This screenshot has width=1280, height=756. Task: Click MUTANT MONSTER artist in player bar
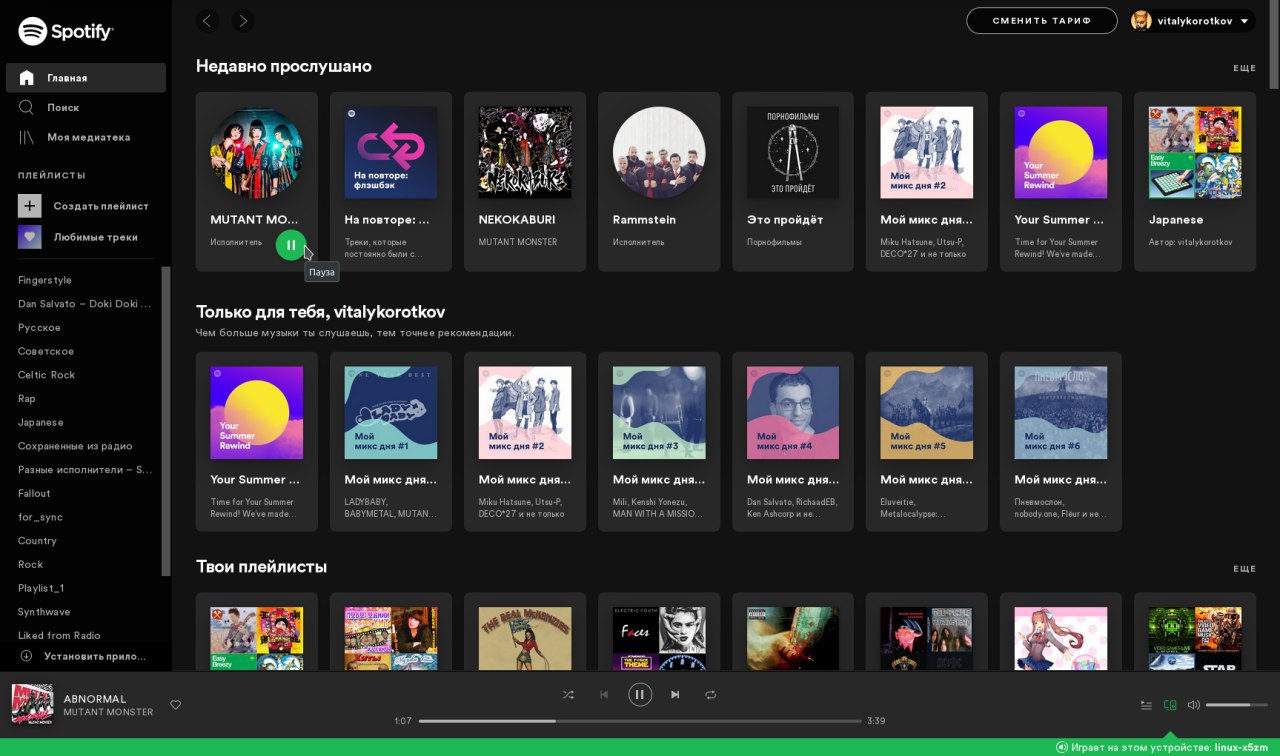click(x=108, y=712)
